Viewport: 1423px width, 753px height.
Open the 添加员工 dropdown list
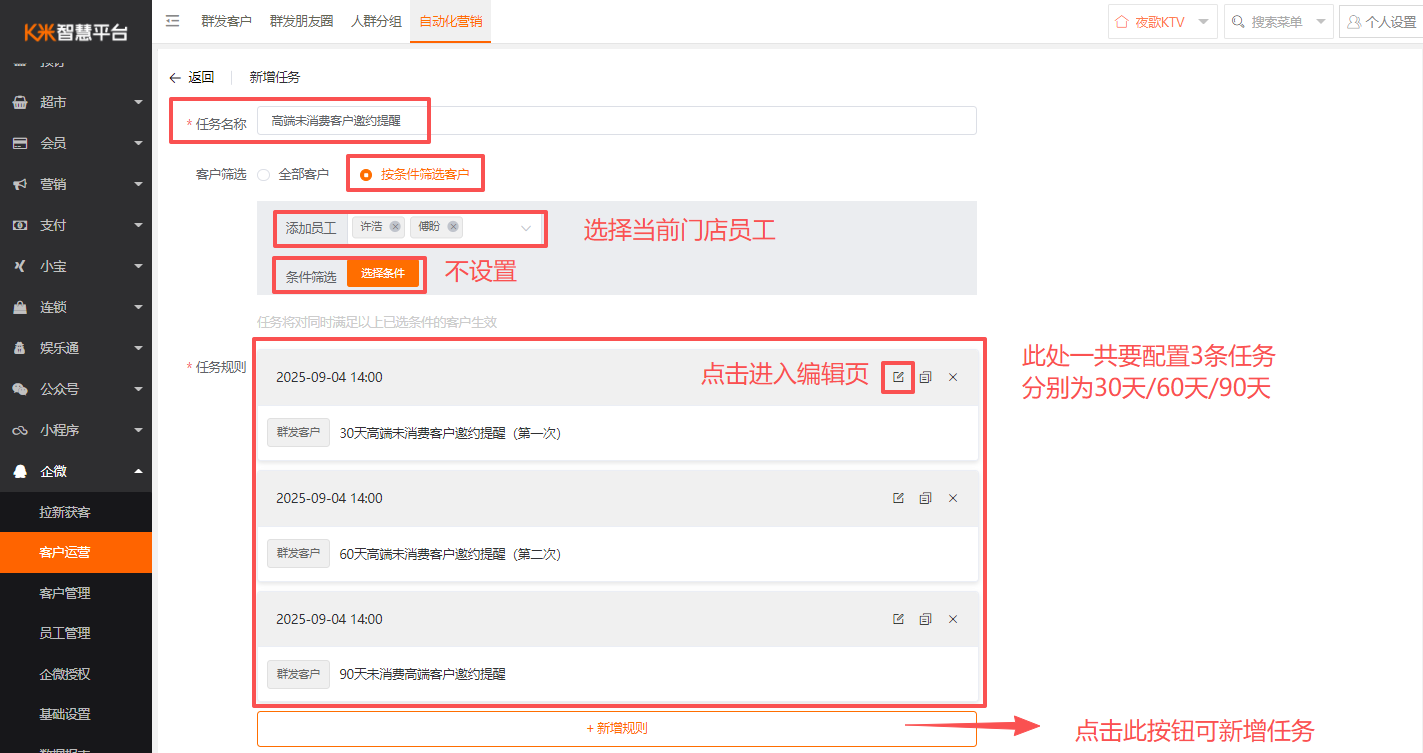(x=526, y=228)
